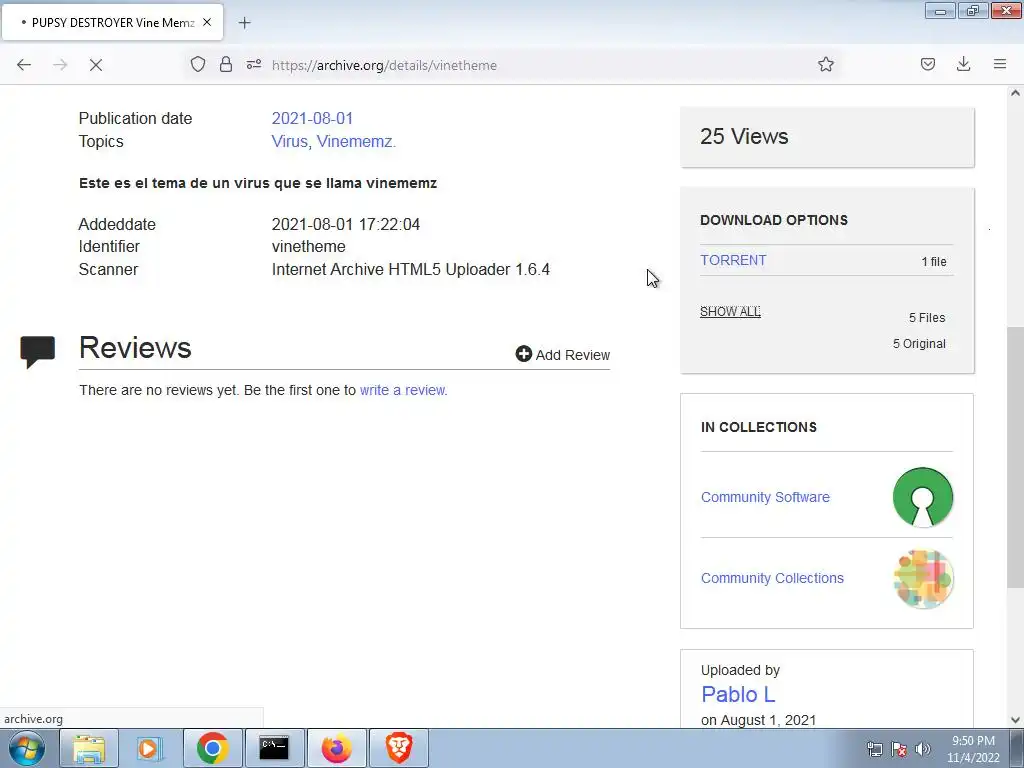Click the forward navigation arrow

(x=60, y=65)
